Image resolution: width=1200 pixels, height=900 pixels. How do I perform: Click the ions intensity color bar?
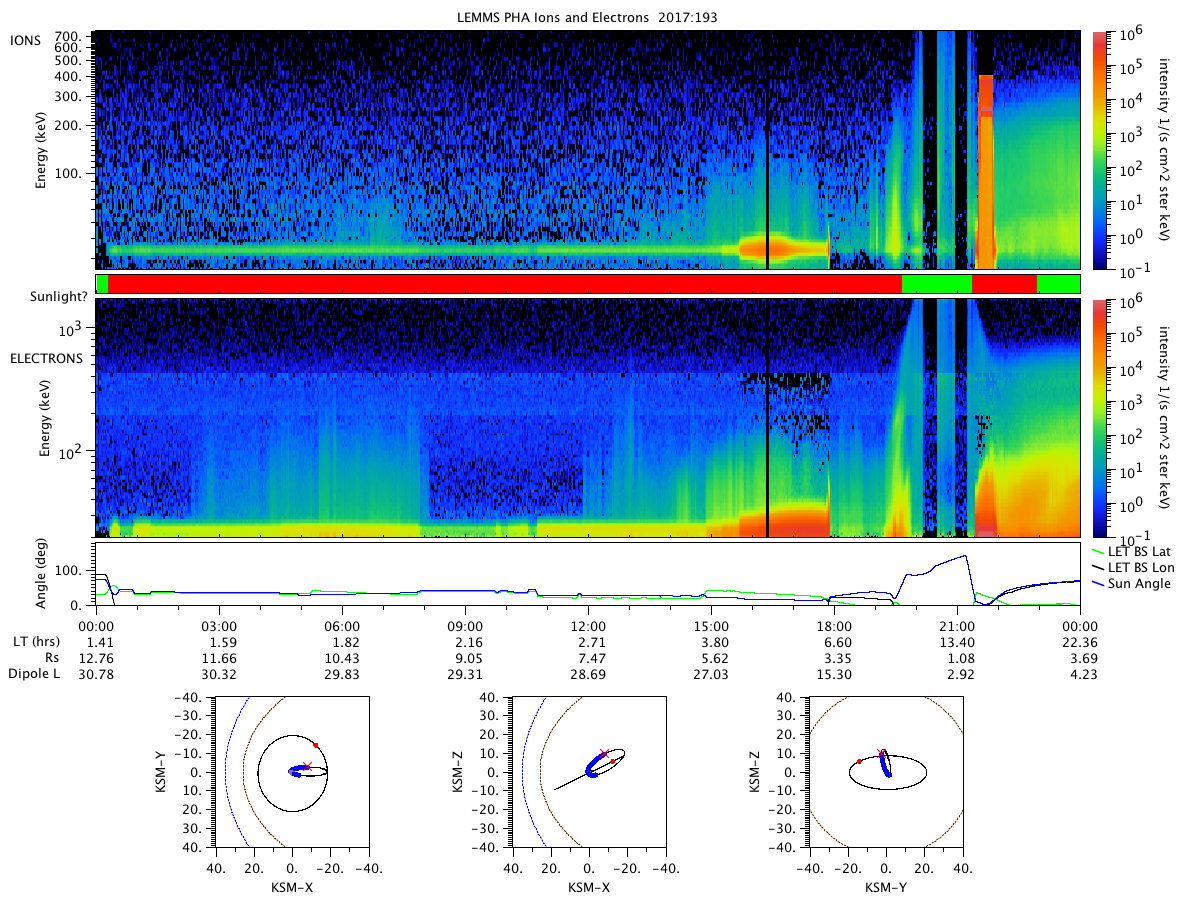(1101, 150)
